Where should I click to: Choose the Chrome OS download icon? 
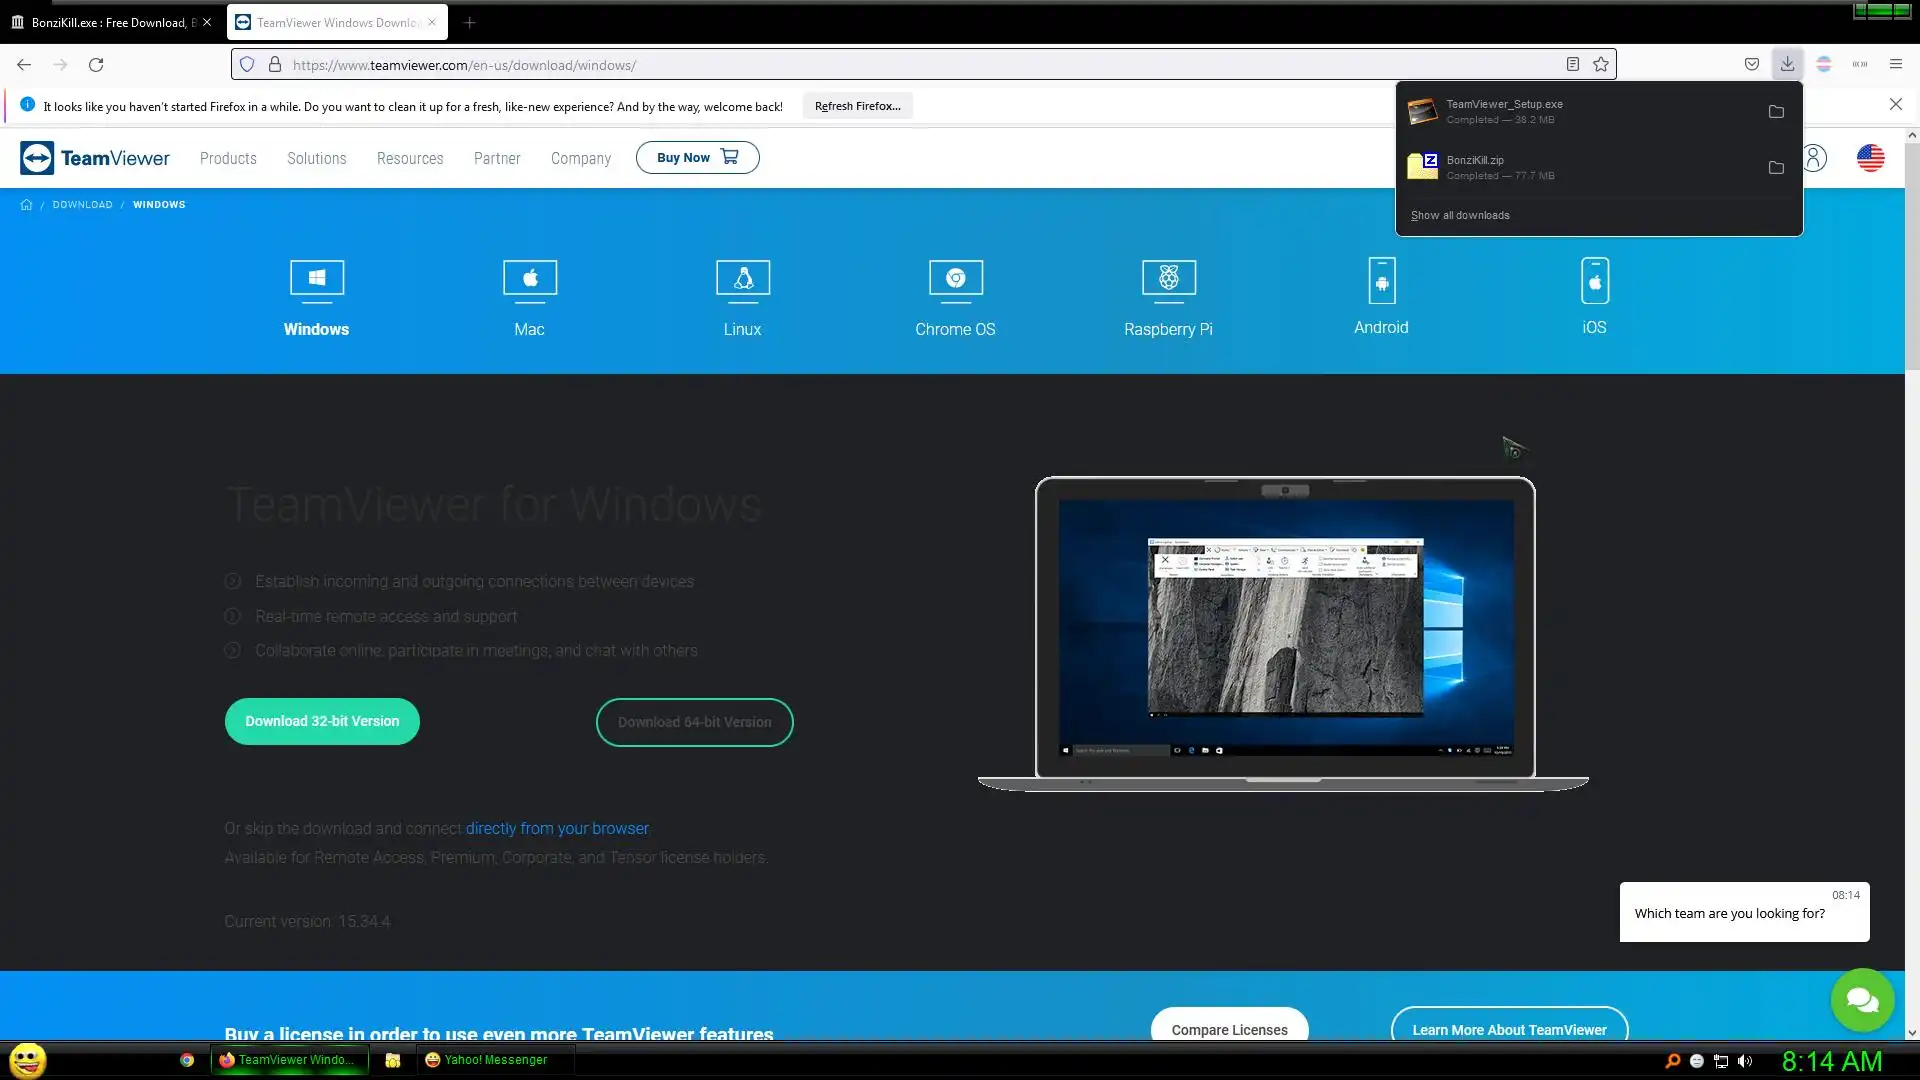(x=955, y=280)
